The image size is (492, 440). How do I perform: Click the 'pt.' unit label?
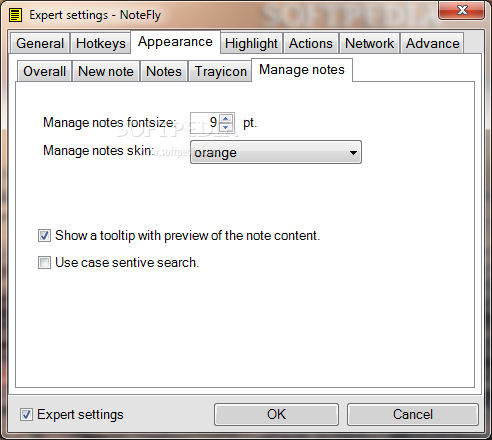(x=250, y=123)
